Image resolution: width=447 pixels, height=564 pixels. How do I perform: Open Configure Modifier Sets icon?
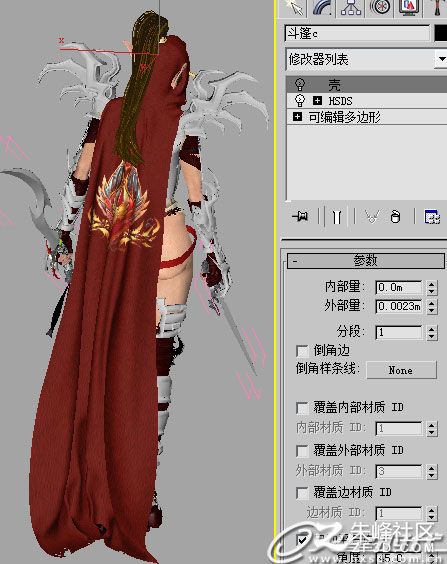432,217
